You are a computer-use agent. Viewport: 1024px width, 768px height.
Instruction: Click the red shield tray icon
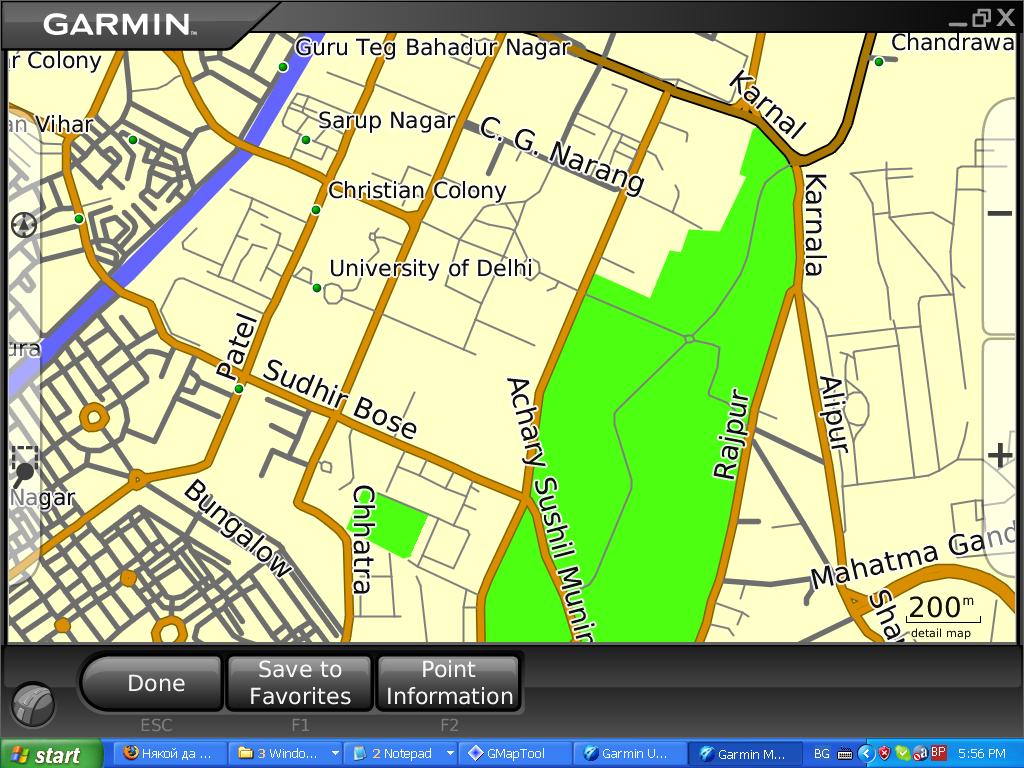pos(884,754)
